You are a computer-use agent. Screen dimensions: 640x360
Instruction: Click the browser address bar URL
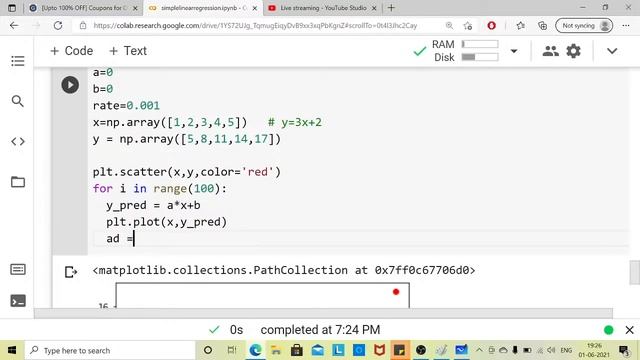(x=255, y=25)
